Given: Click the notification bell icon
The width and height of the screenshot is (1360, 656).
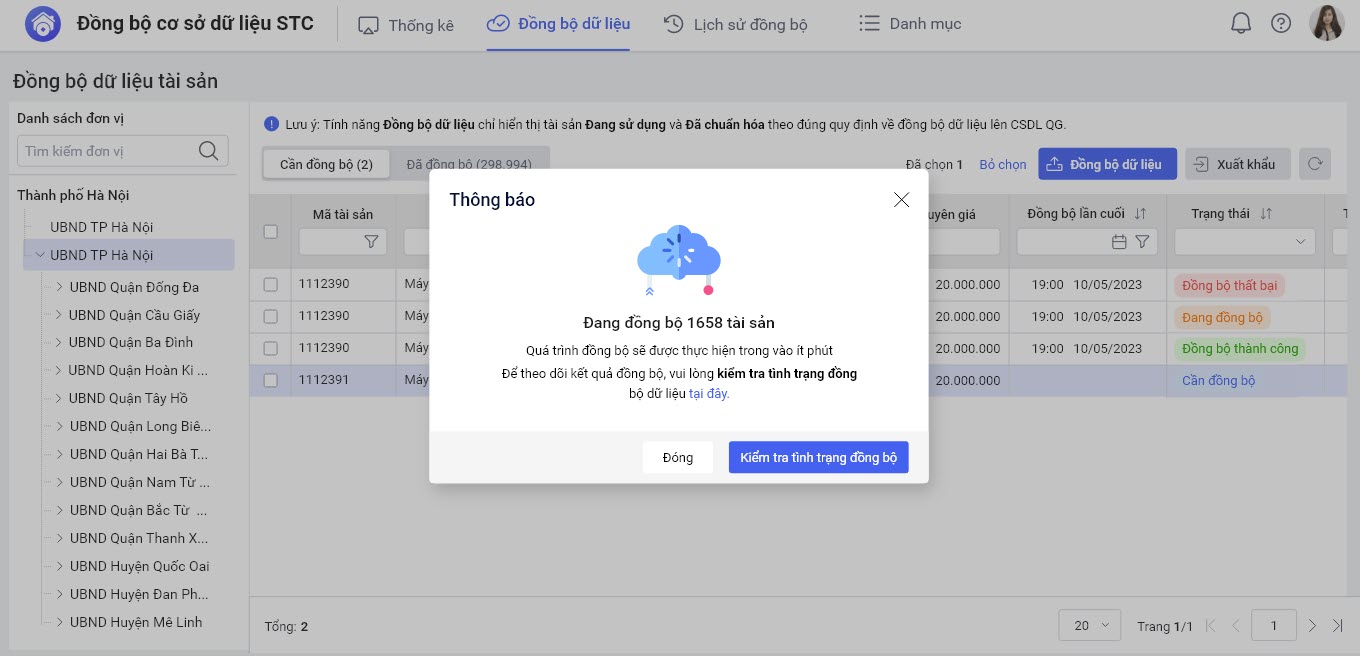Looking at the screenshot, I should 1241,24.
